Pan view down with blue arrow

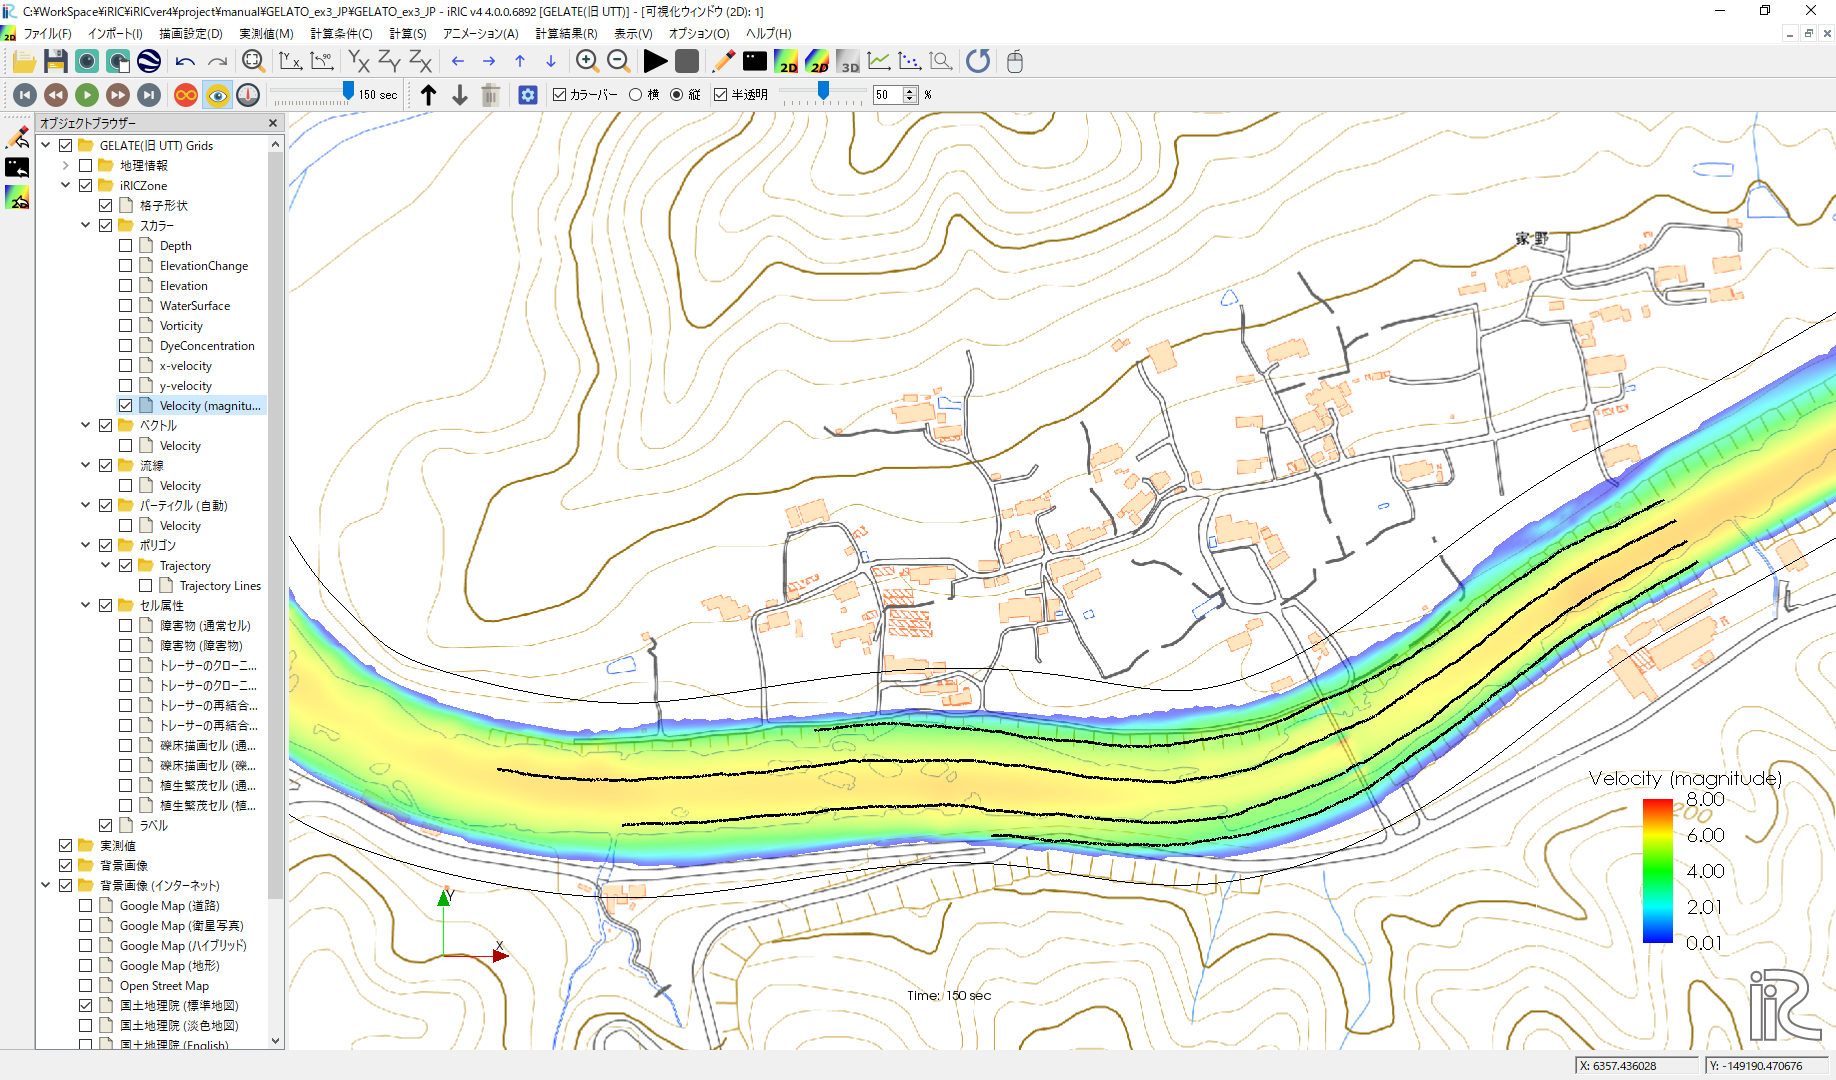coord(551,62)
